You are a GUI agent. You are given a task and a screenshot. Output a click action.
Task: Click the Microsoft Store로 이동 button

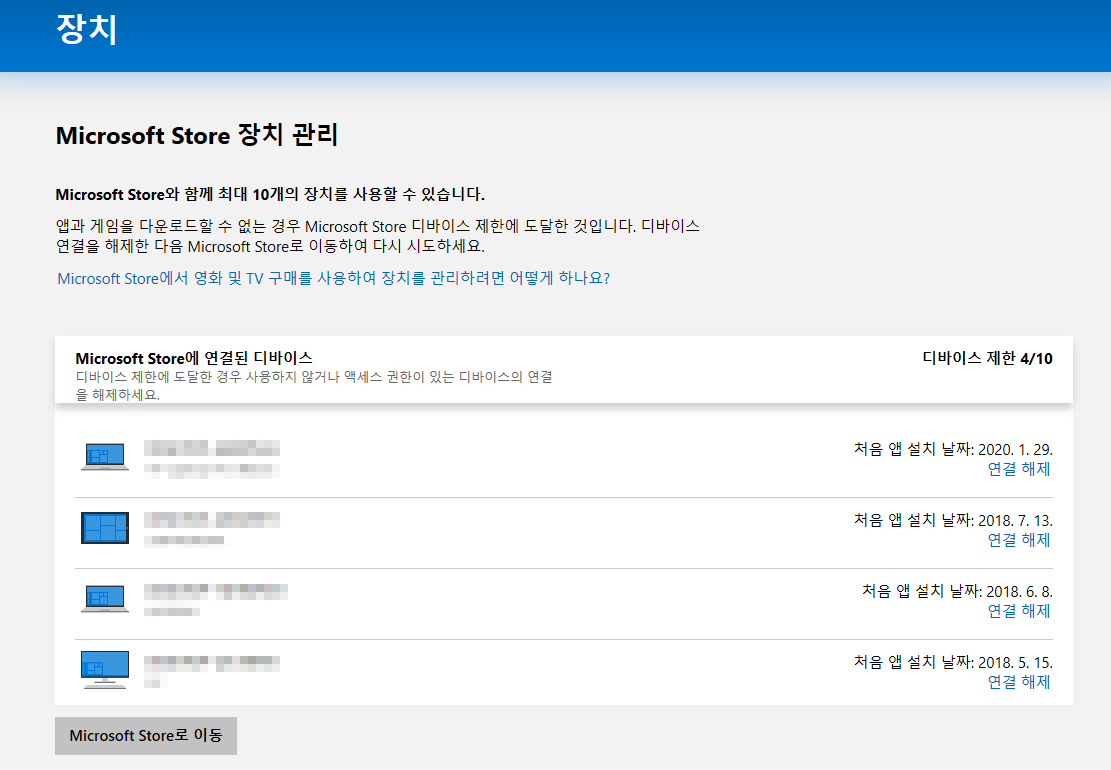[x=146, y=735]
